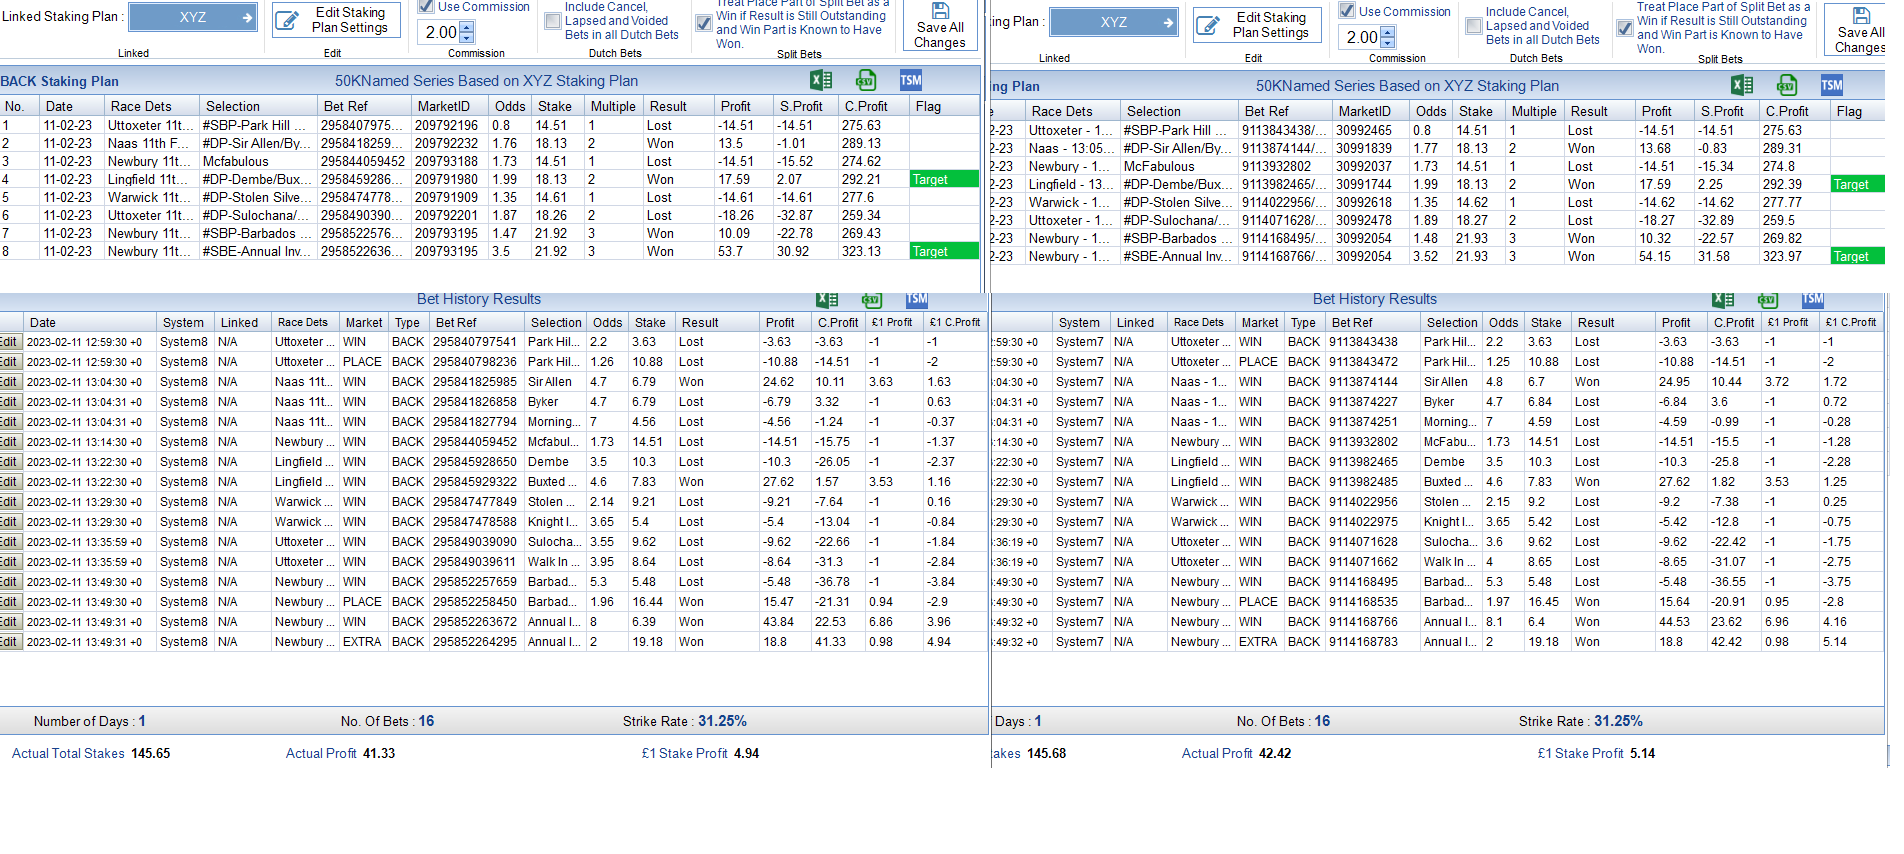Click System column header in left Bet History
Image resolution: width=1904 pixels, height=854 pixels.
click(x=183, y=322)
